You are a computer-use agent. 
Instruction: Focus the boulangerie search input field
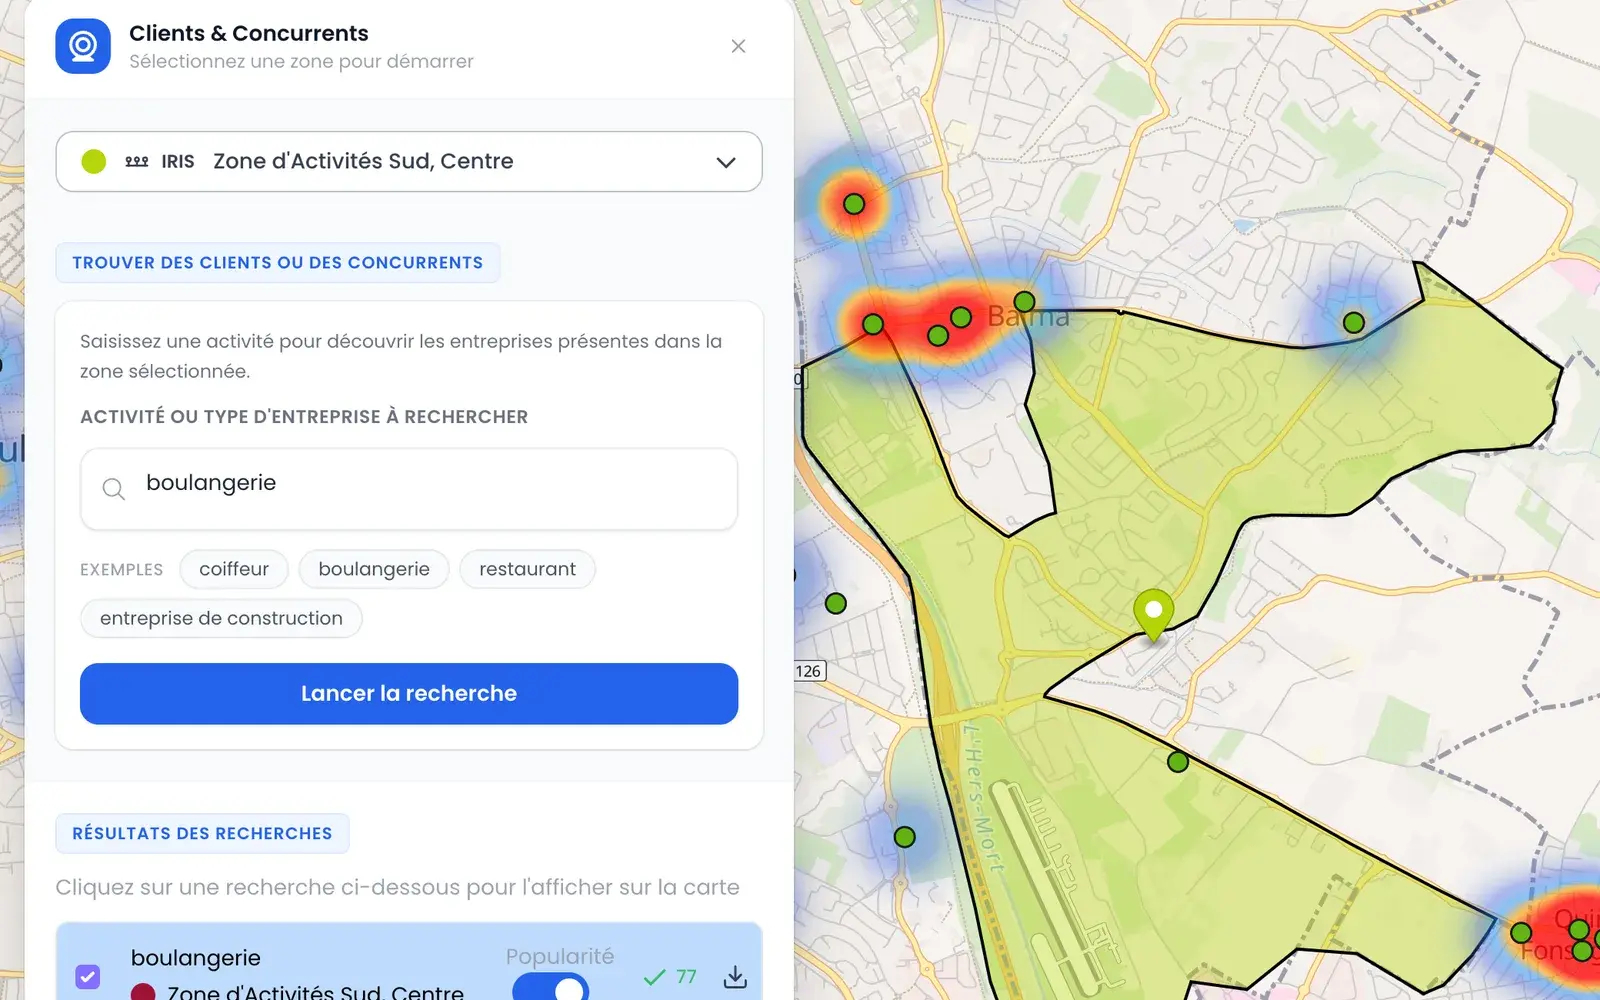(409, 488)
